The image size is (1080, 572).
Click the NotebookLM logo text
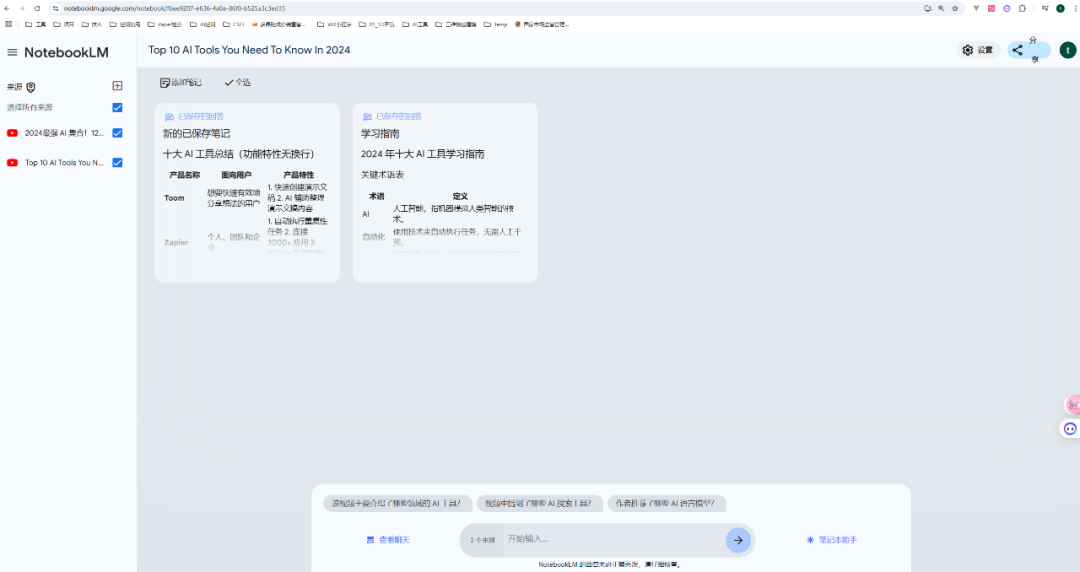tap(66, 52)
